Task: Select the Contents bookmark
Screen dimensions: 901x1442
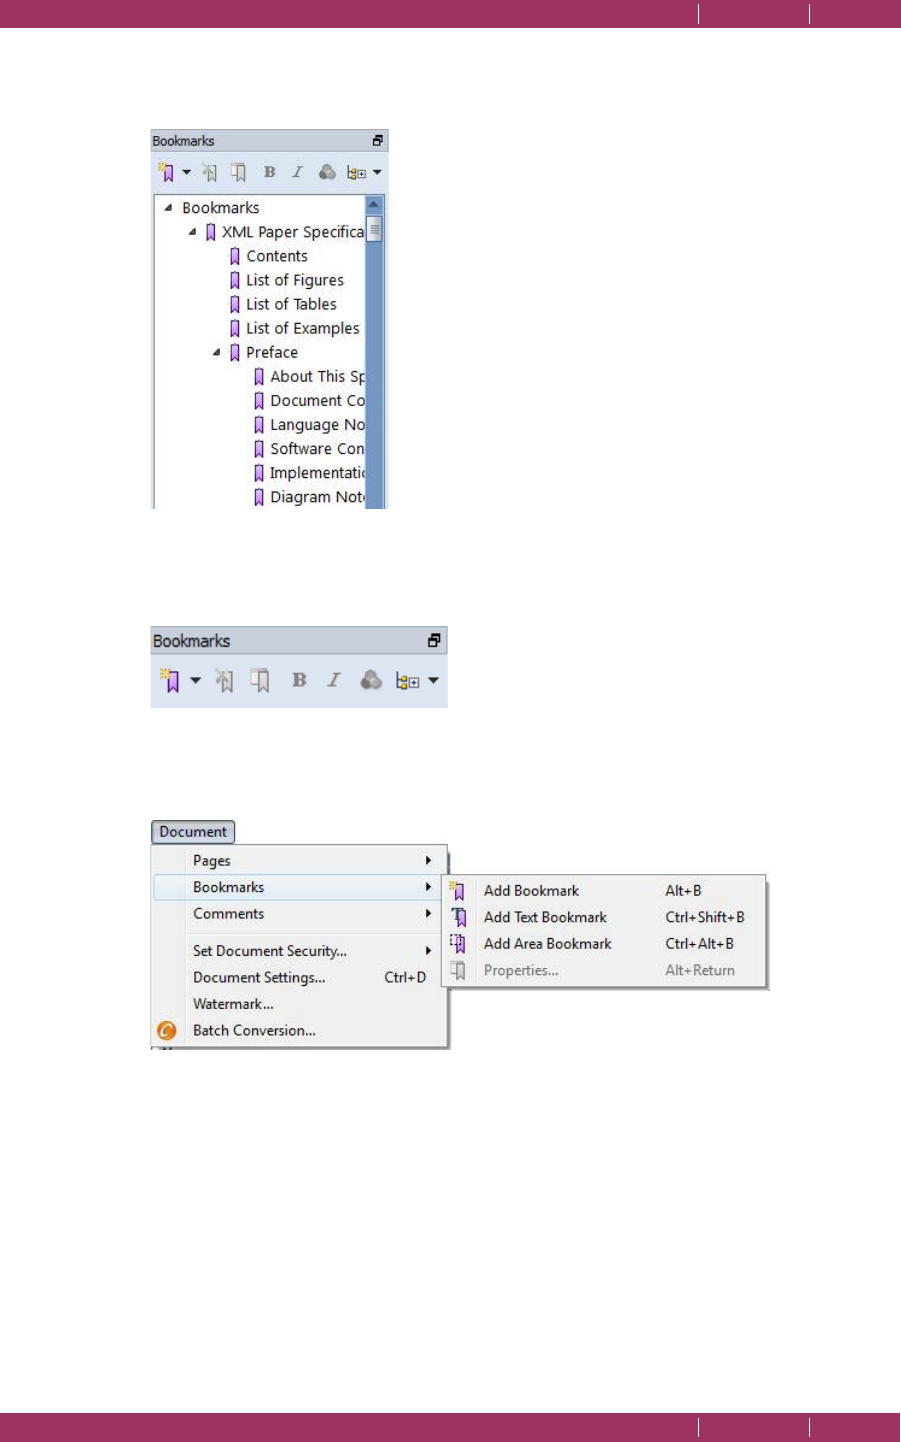Action: click(x=277, y=256)
